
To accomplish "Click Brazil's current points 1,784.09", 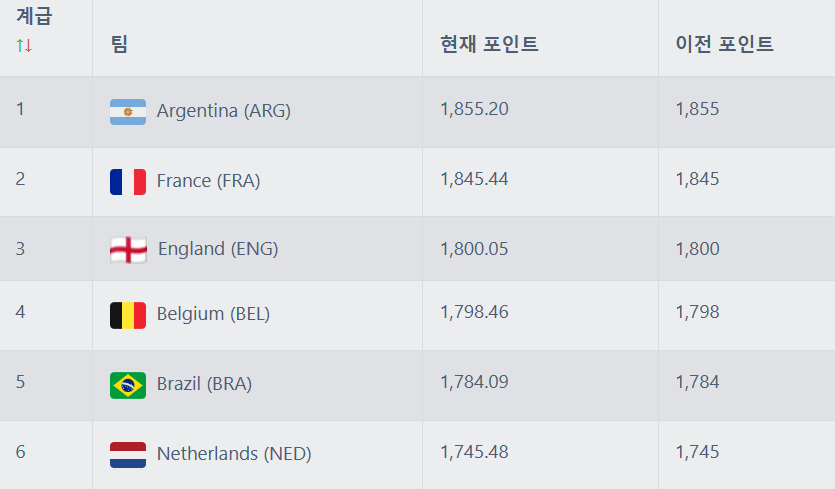I will (x=474, y=382).
